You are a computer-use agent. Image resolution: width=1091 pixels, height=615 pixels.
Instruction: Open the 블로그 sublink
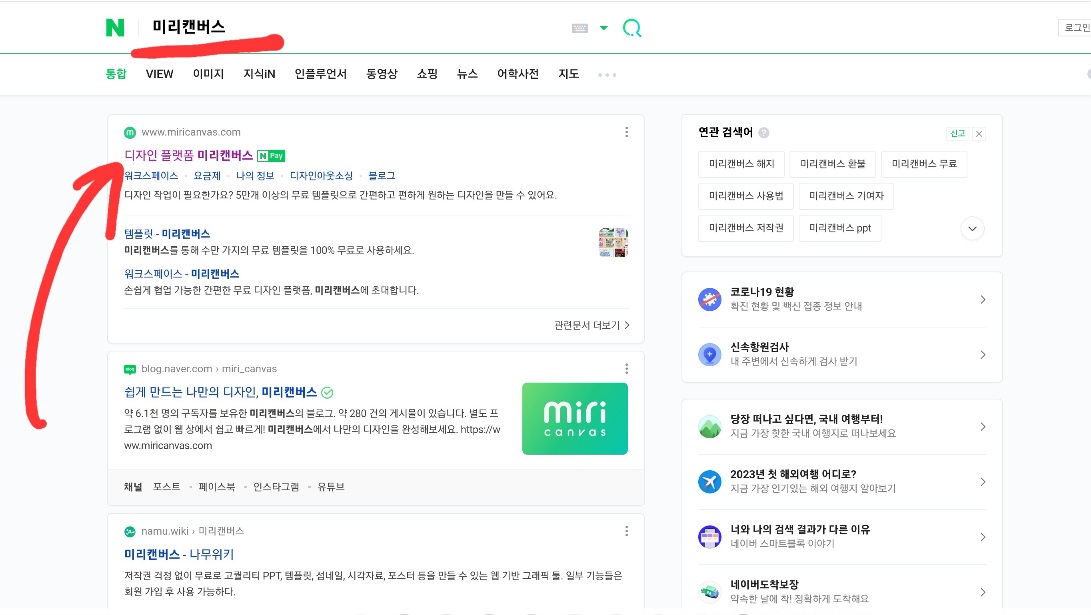381,176
